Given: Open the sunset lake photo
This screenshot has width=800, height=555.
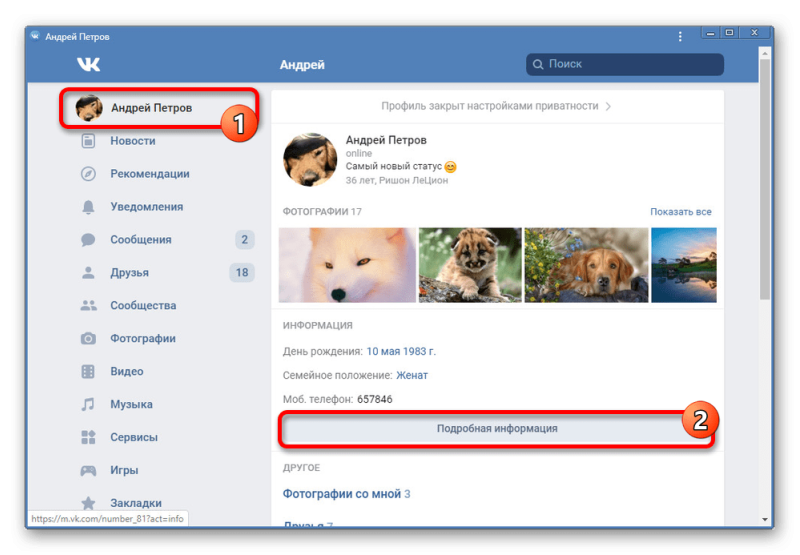Looking at the screenshot, I should tap(684, 265).
